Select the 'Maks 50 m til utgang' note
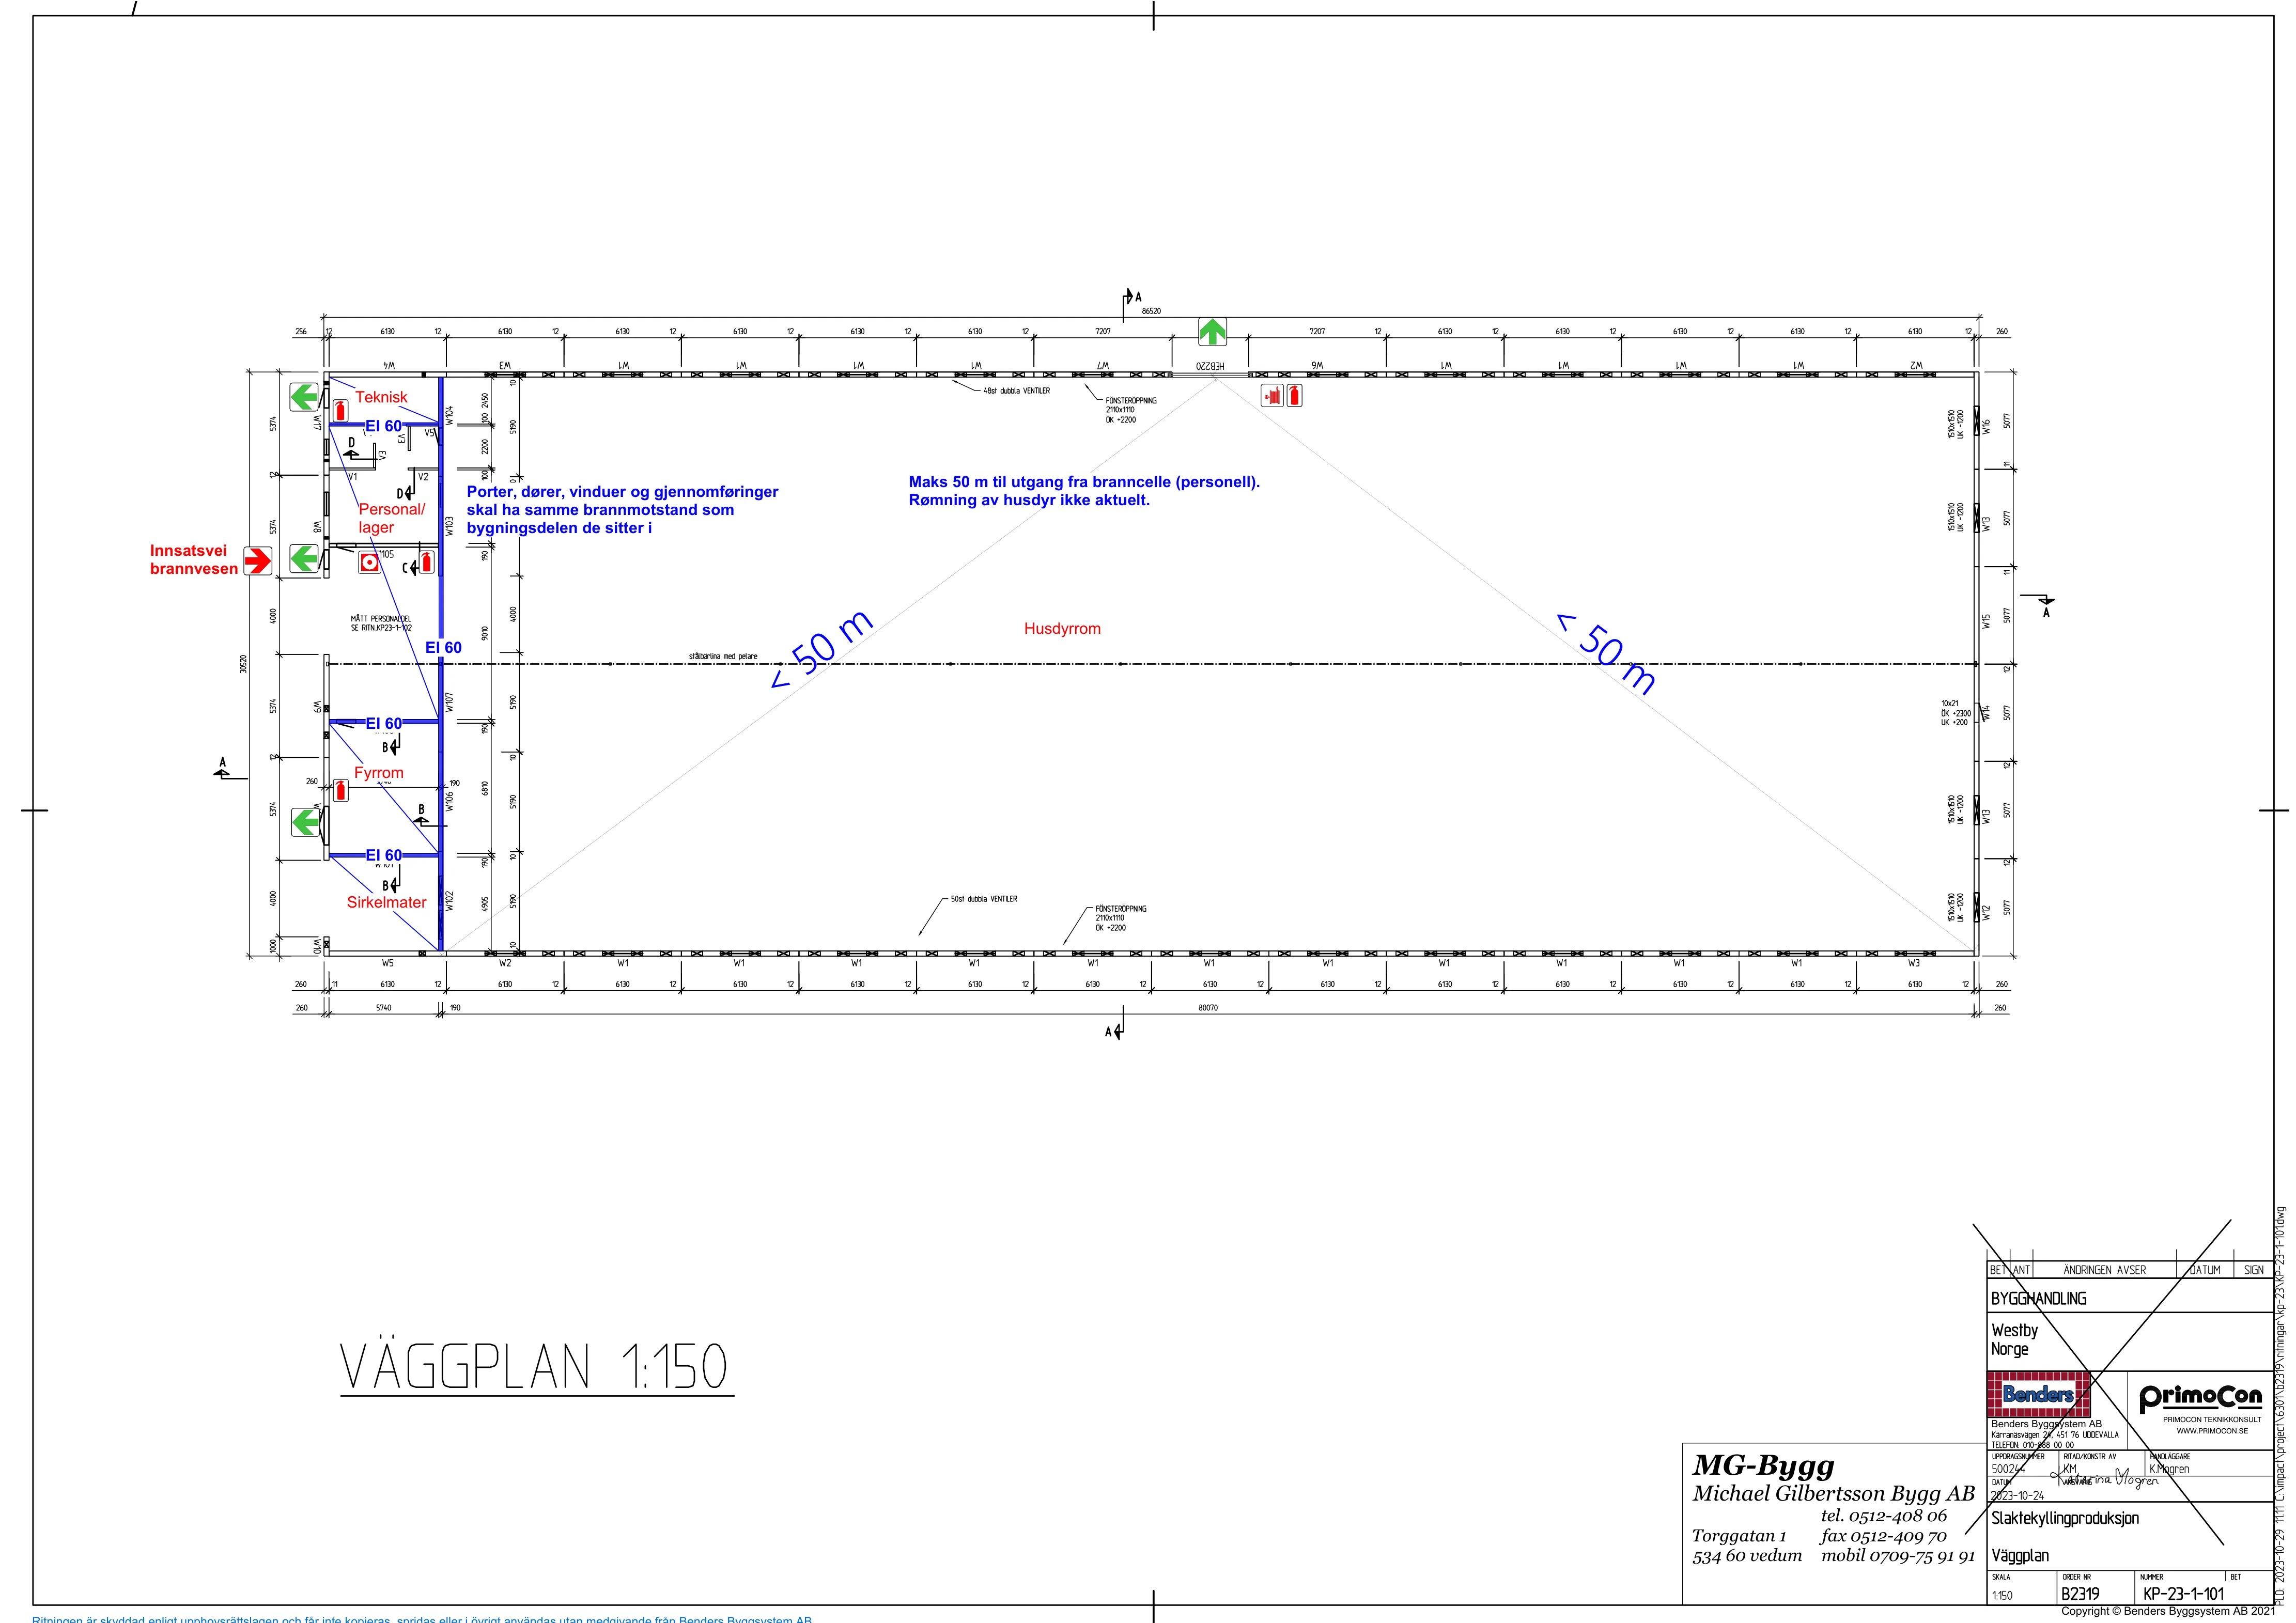The width and height of the screenshot is (2296, 1623). (1084, 491)
